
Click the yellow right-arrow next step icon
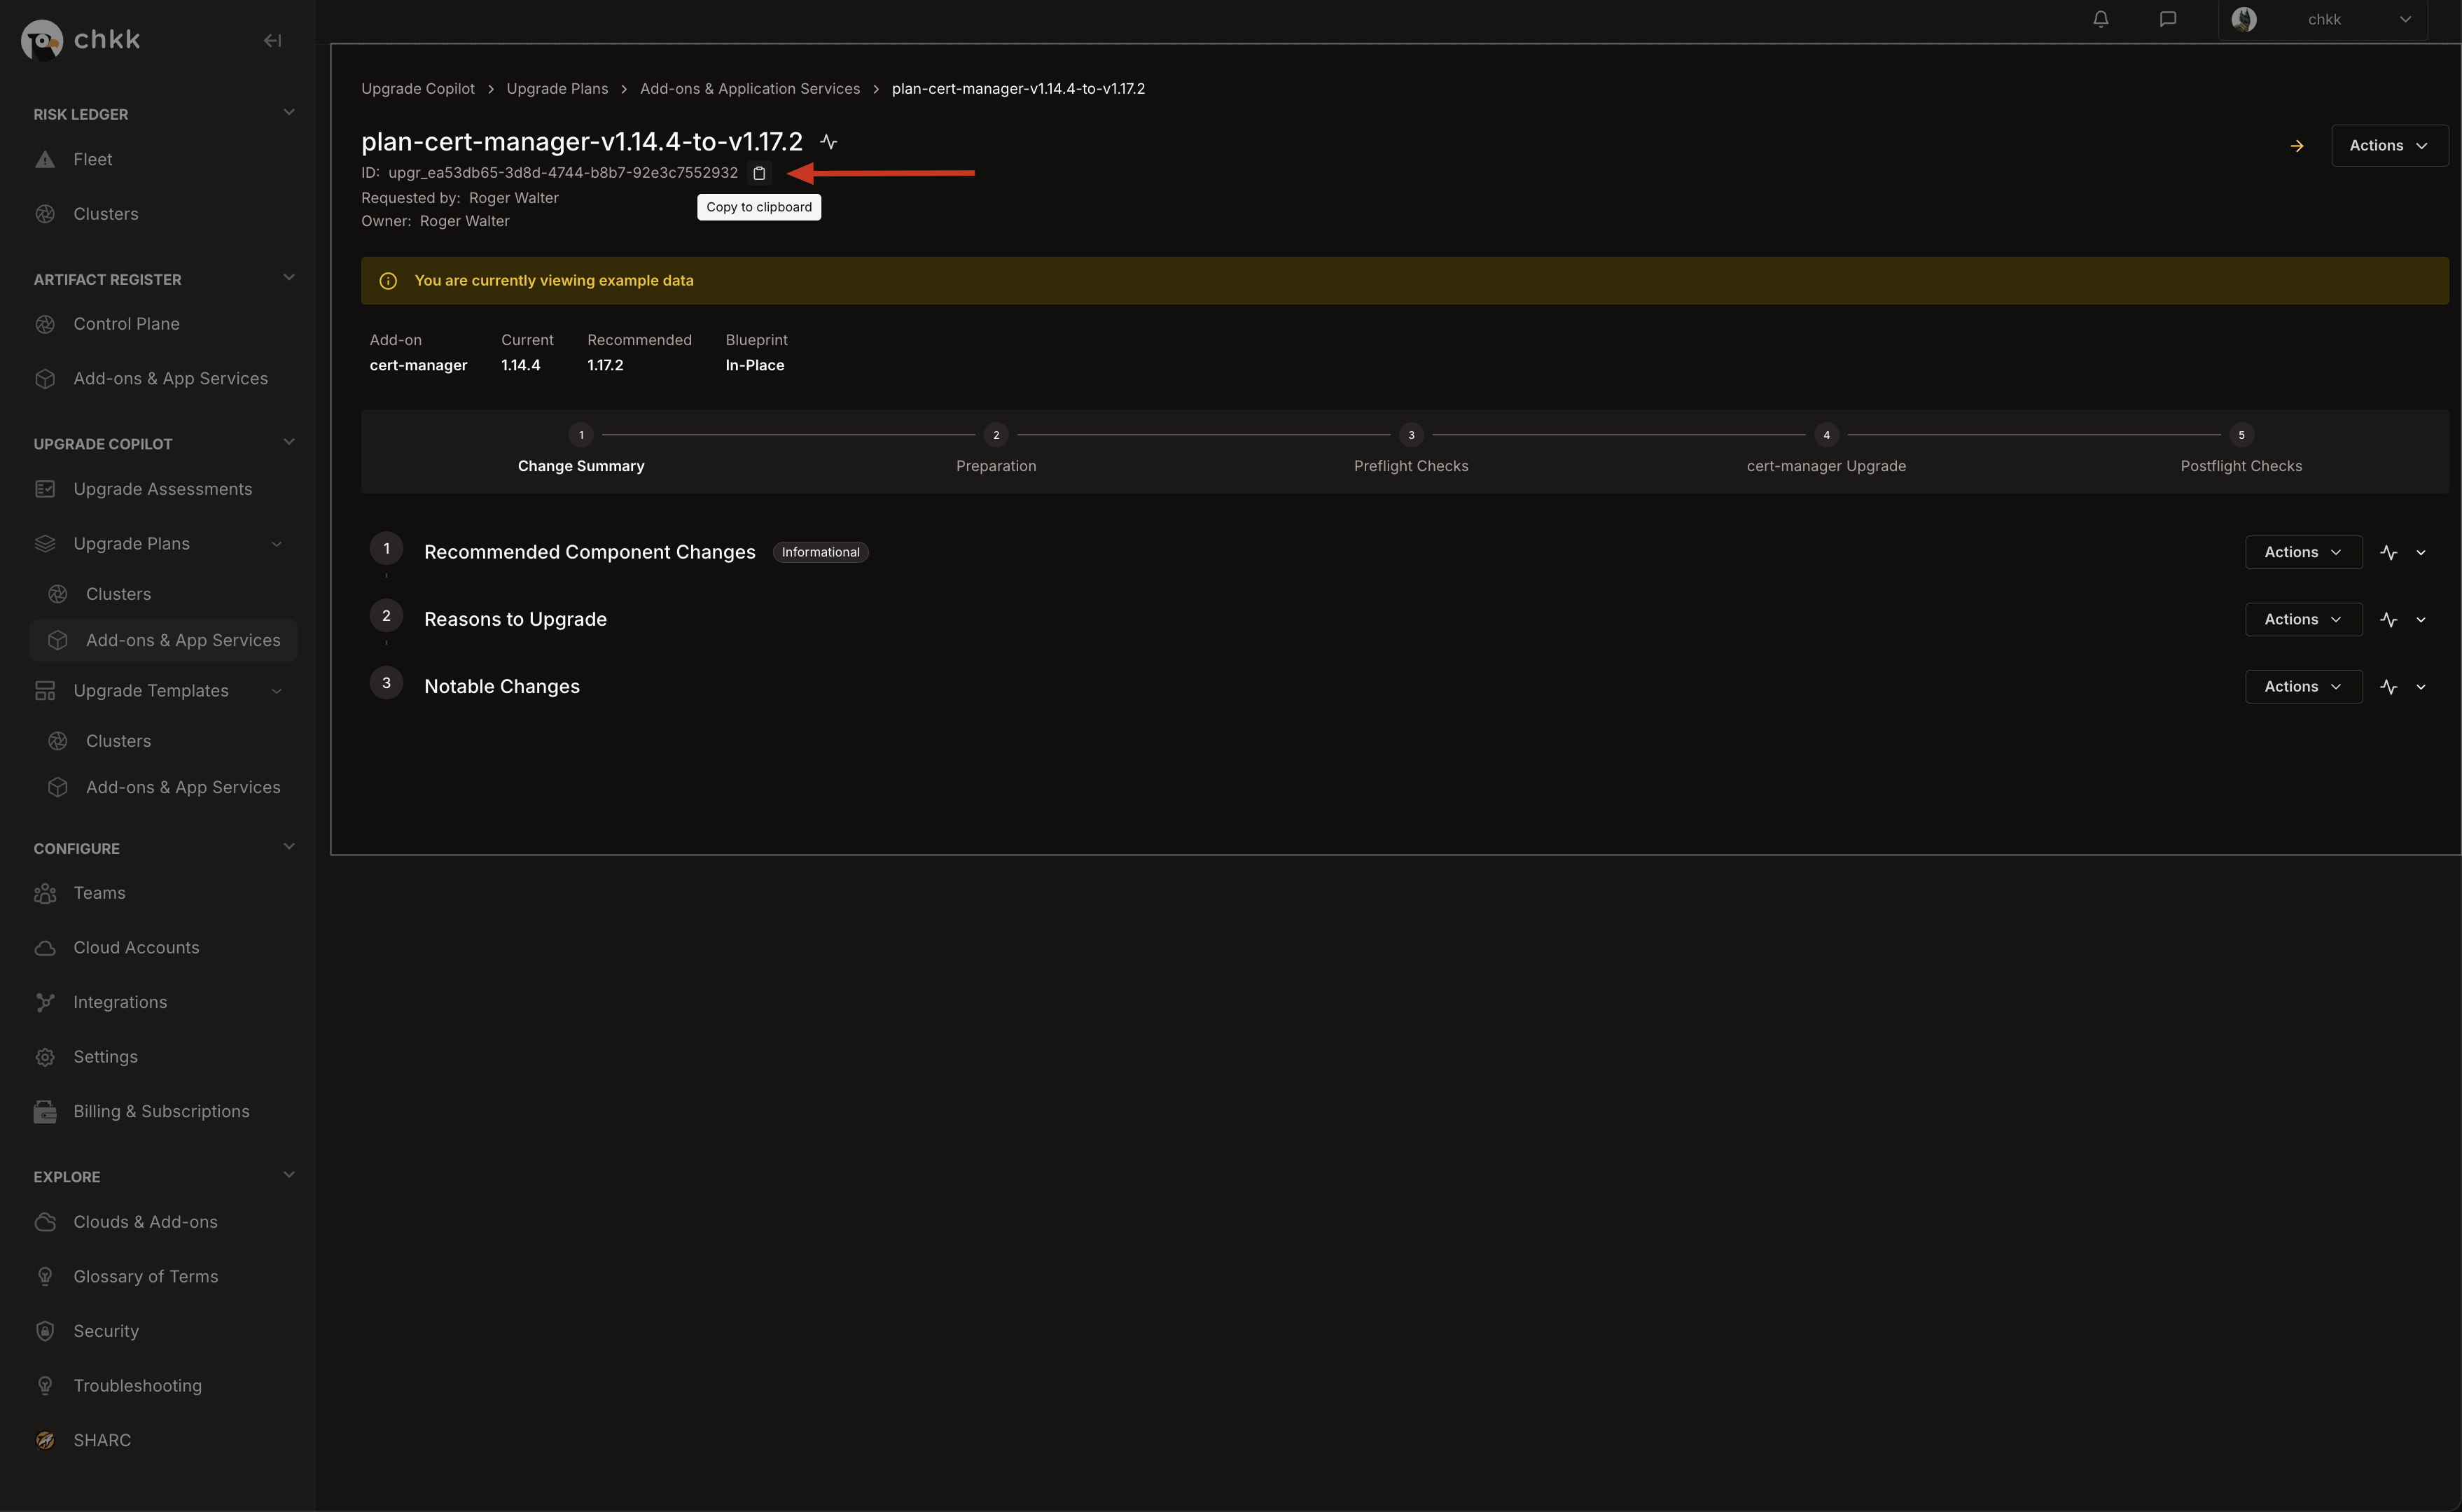pos(2297,146)
